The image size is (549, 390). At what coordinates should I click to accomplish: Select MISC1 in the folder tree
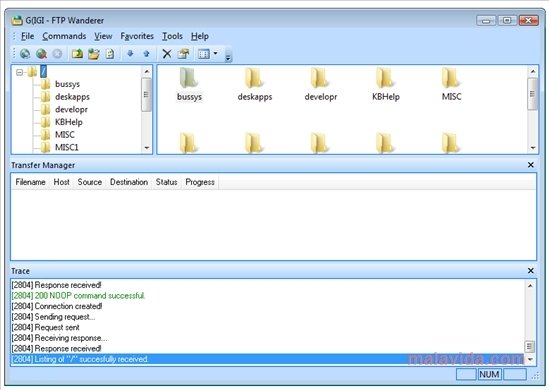tap(67, 147)
